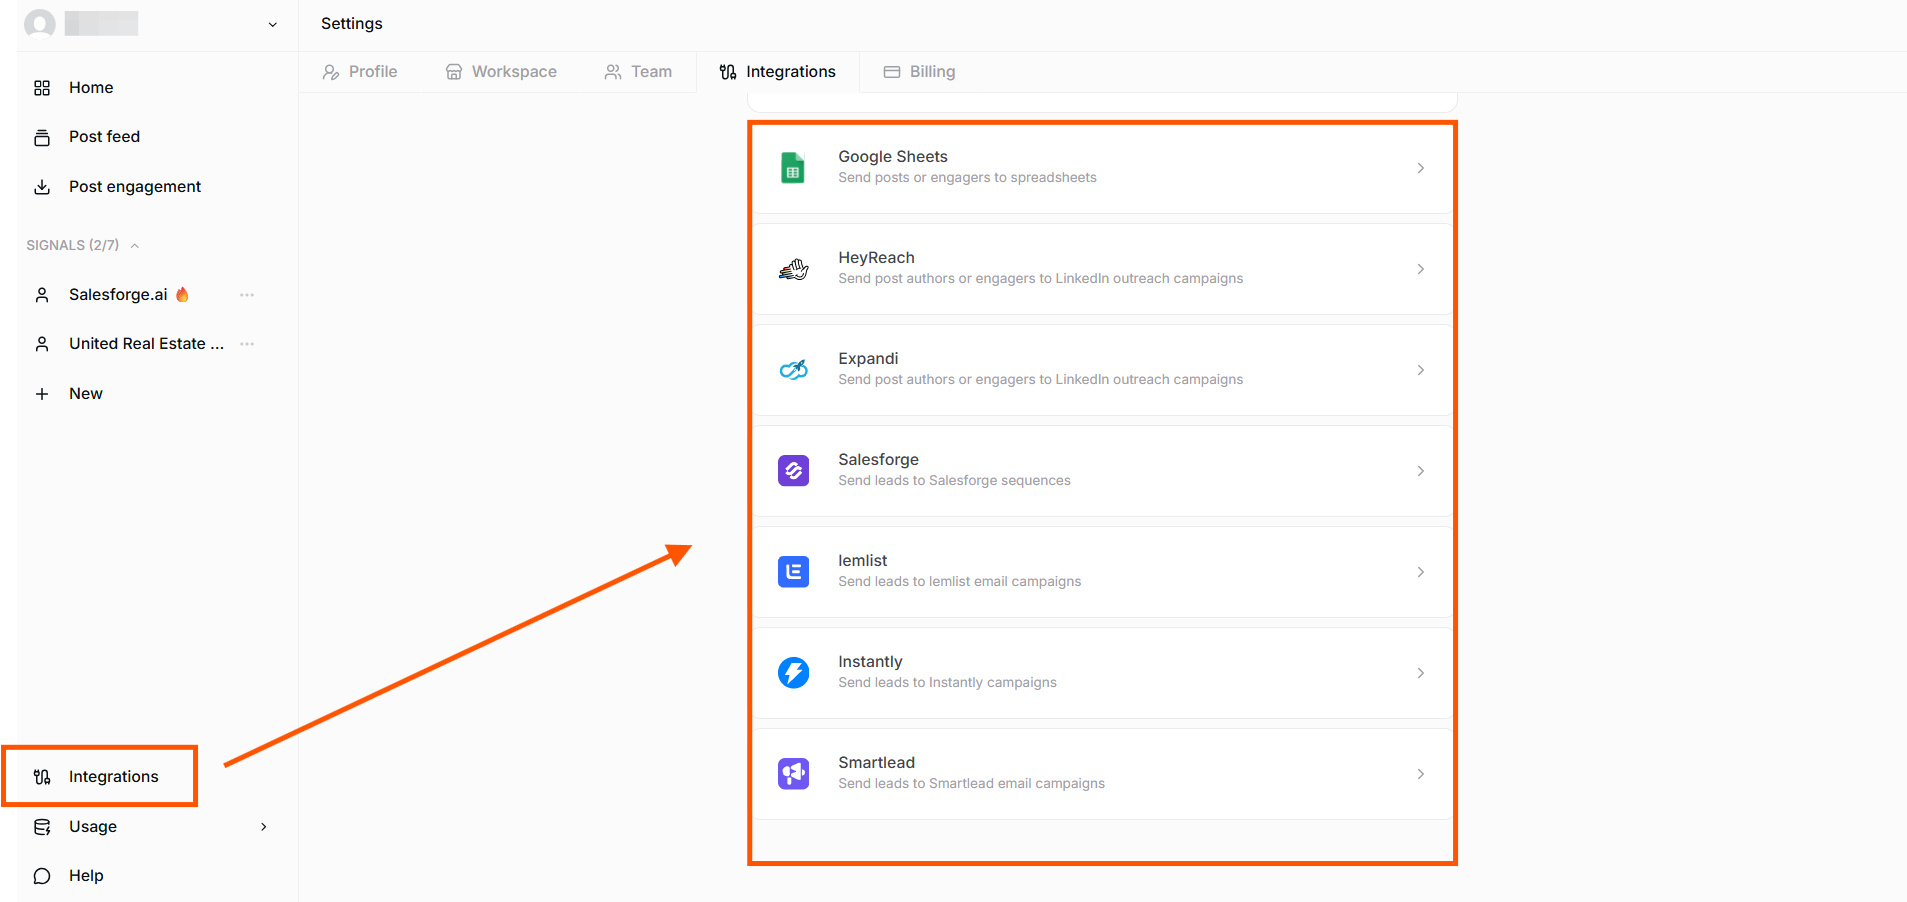This screenshot has height=902, width=1907.
Task: Click 'Send leads to lemlist email campaigns' text
Action: tap(960, 582)
